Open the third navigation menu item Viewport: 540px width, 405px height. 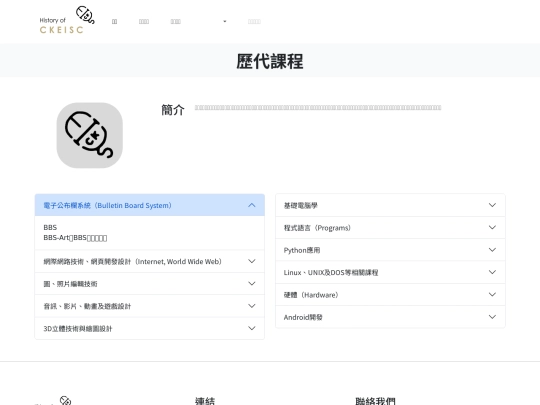(x=176, y=22)
